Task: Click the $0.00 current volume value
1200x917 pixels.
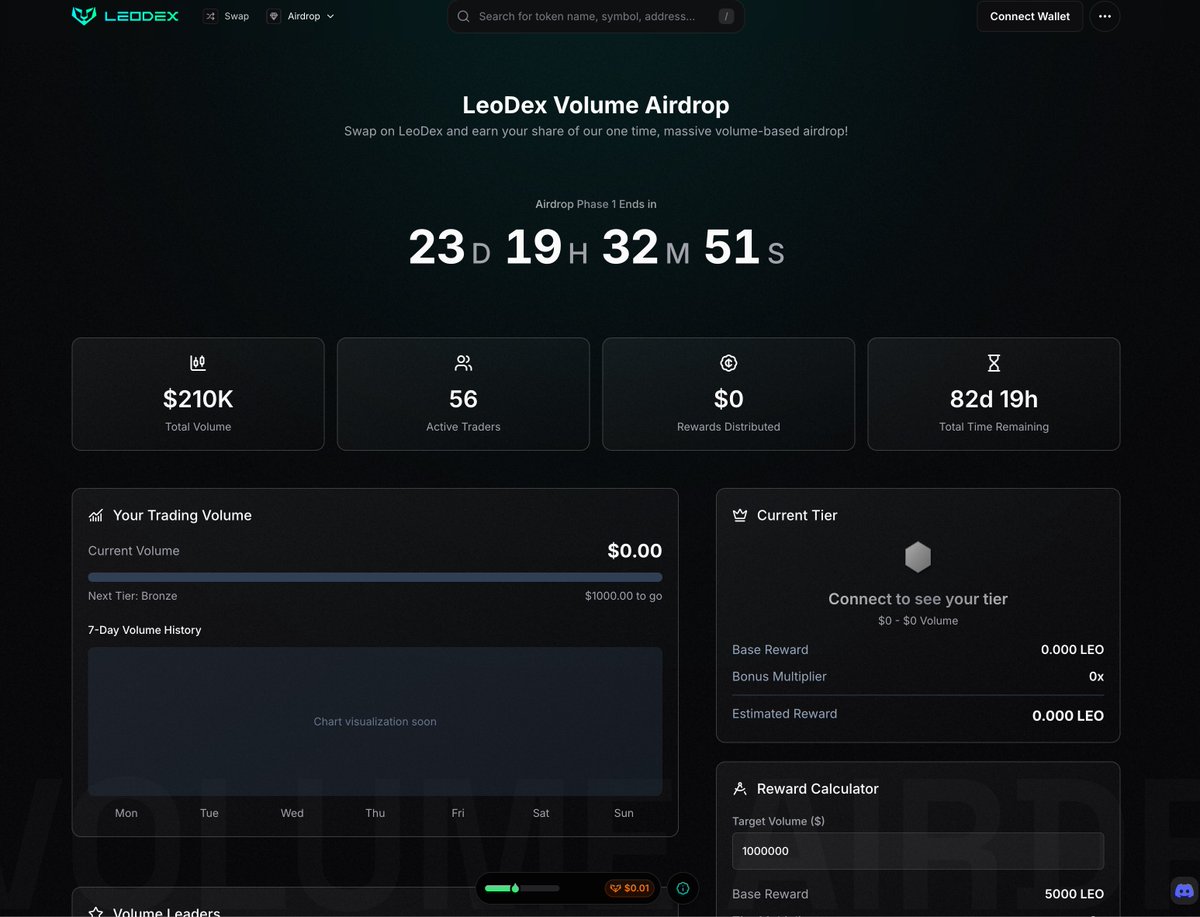Action: point(635,551)
